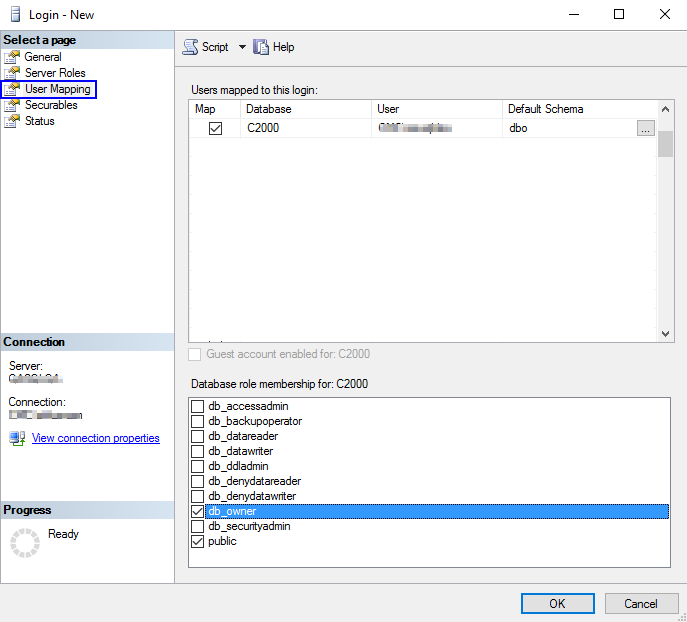Click the connection properties icon
687x622 pixels.
pyautogui.click(x=17, y=438)
